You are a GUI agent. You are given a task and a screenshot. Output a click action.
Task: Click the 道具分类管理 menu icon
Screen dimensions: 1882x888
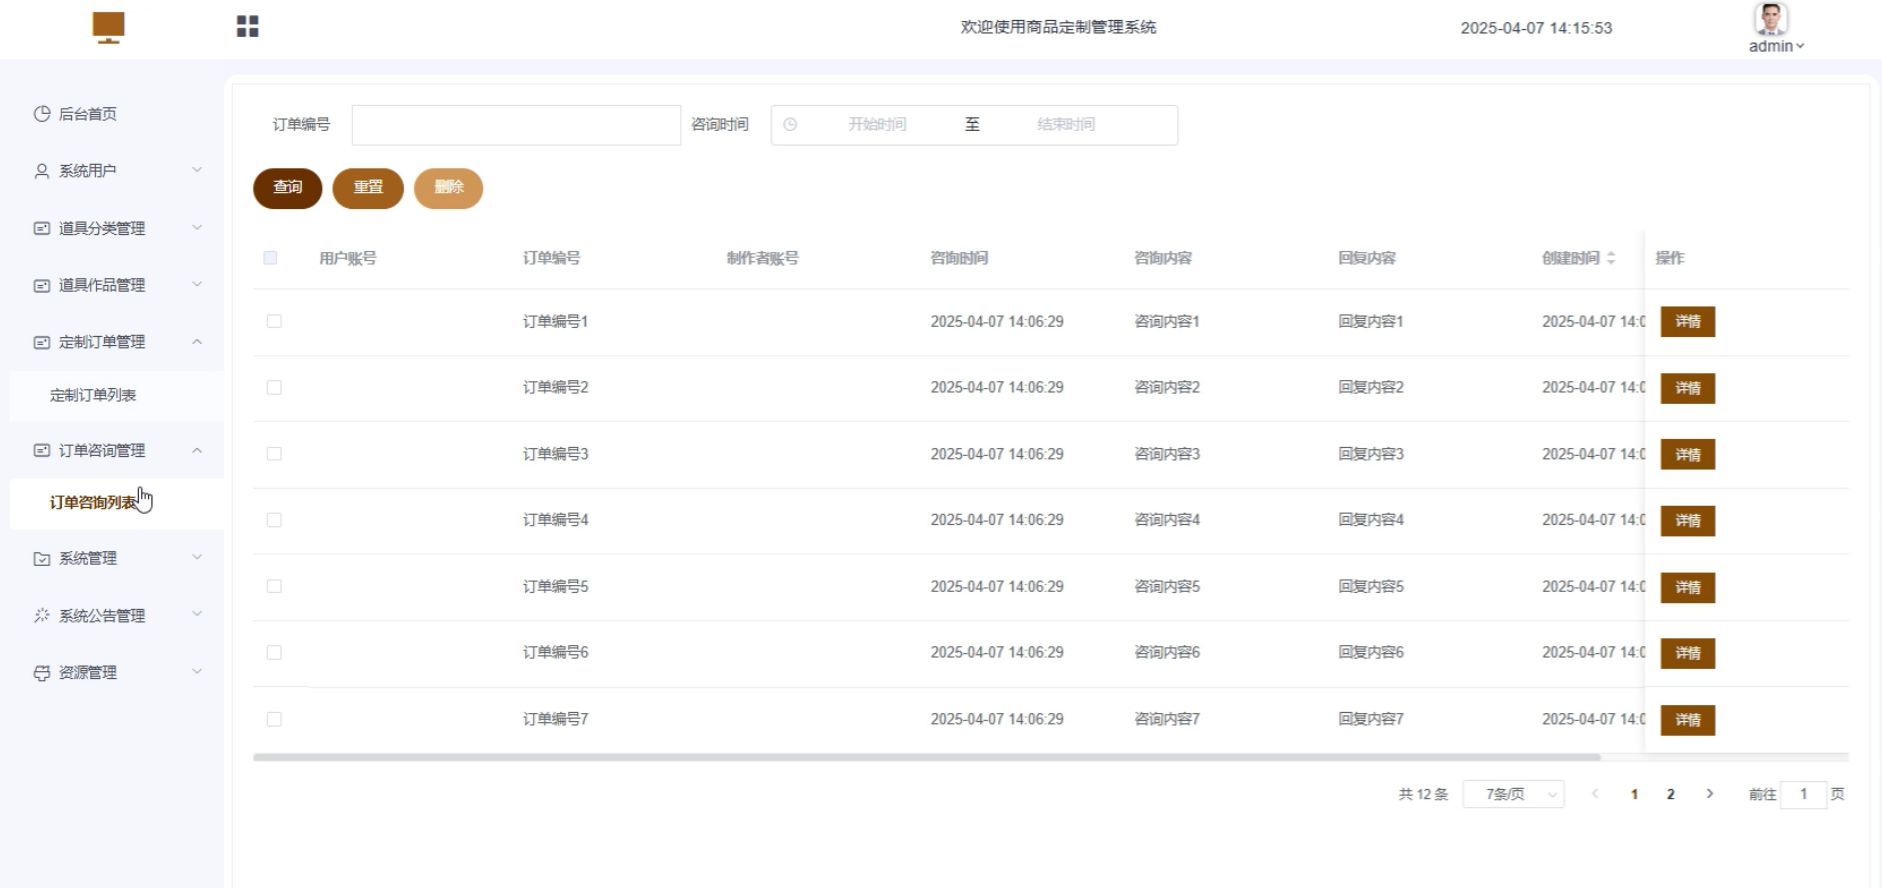coord(42,228)
